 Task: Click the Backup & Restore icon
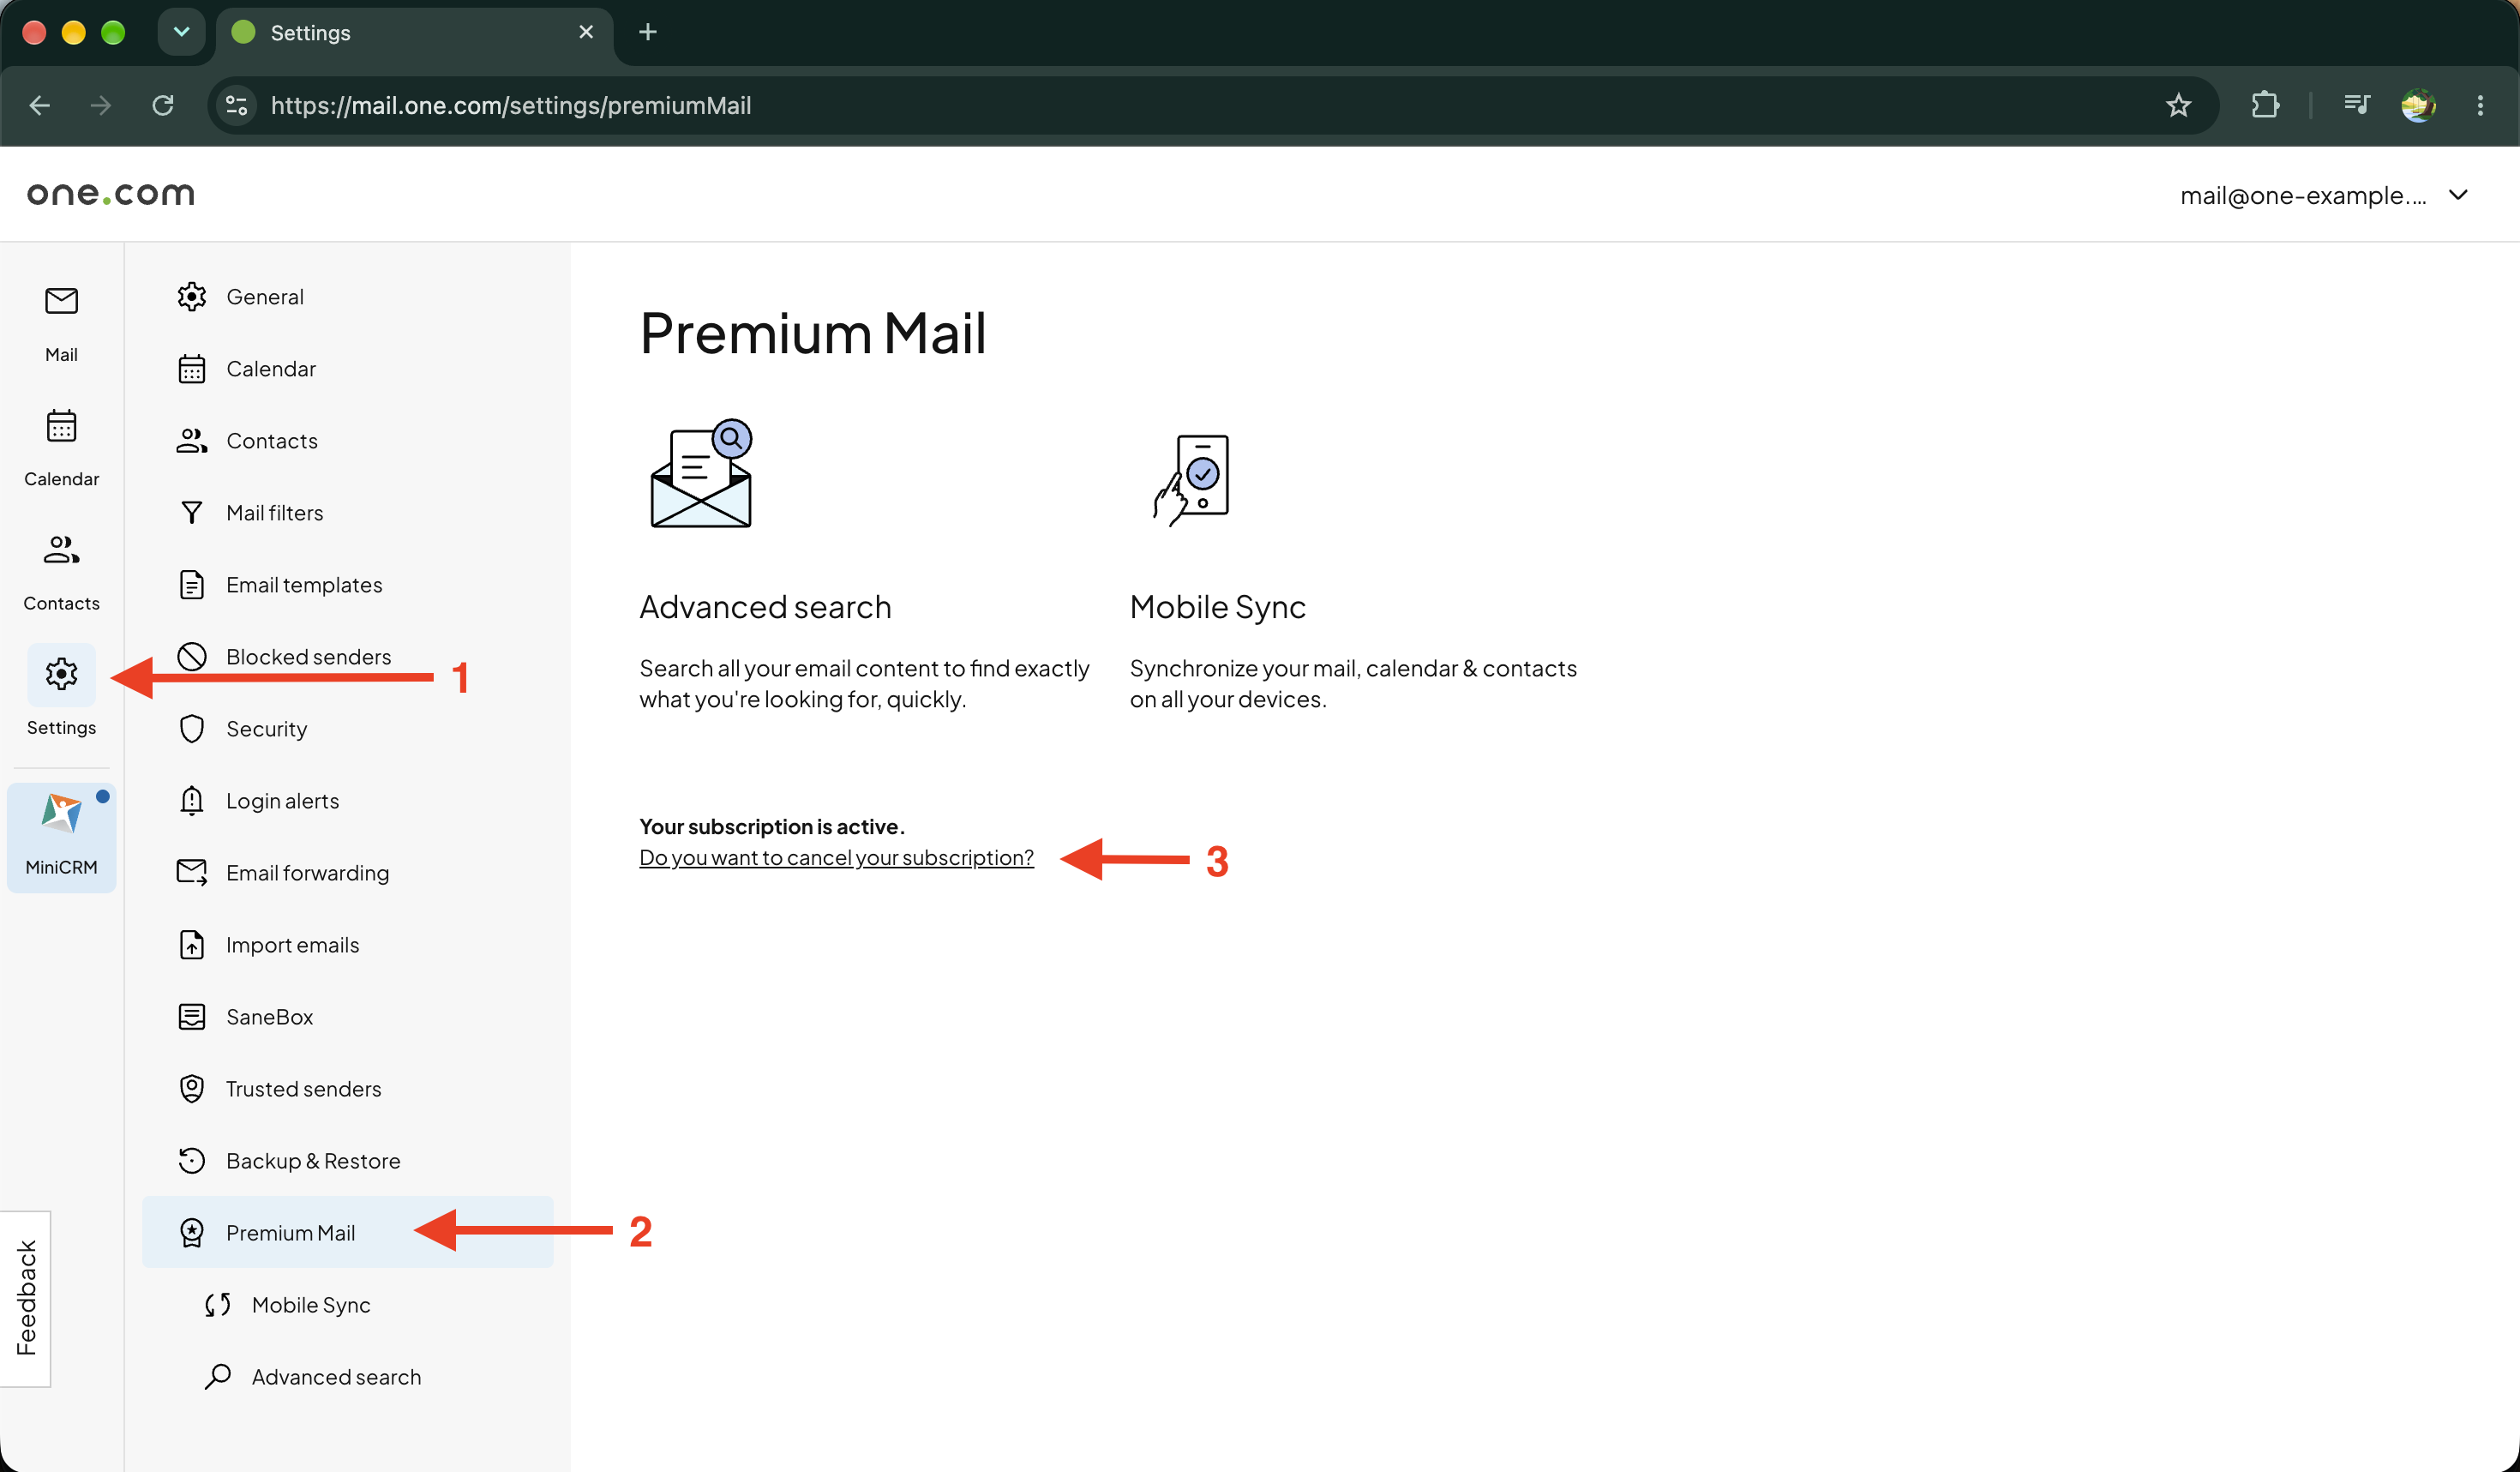pos(191,1161)
